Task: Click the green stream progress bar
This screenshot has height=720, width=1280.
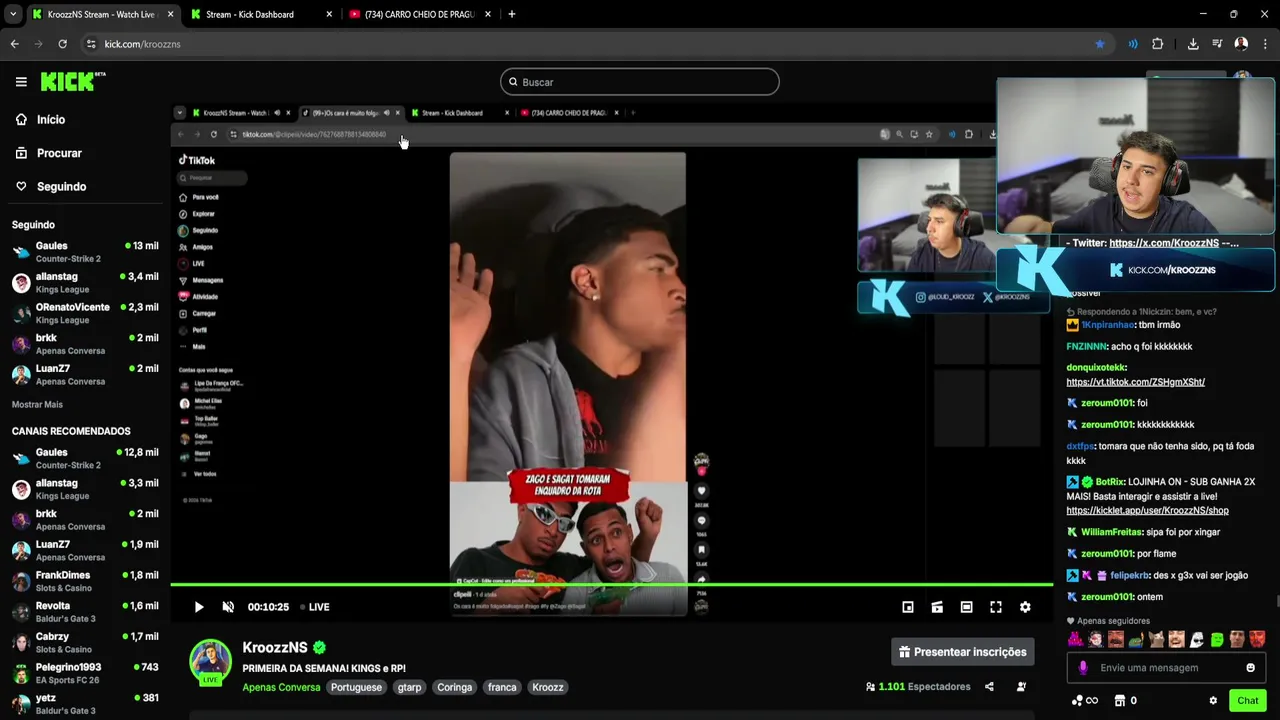Action: click(x=611, y=585)
